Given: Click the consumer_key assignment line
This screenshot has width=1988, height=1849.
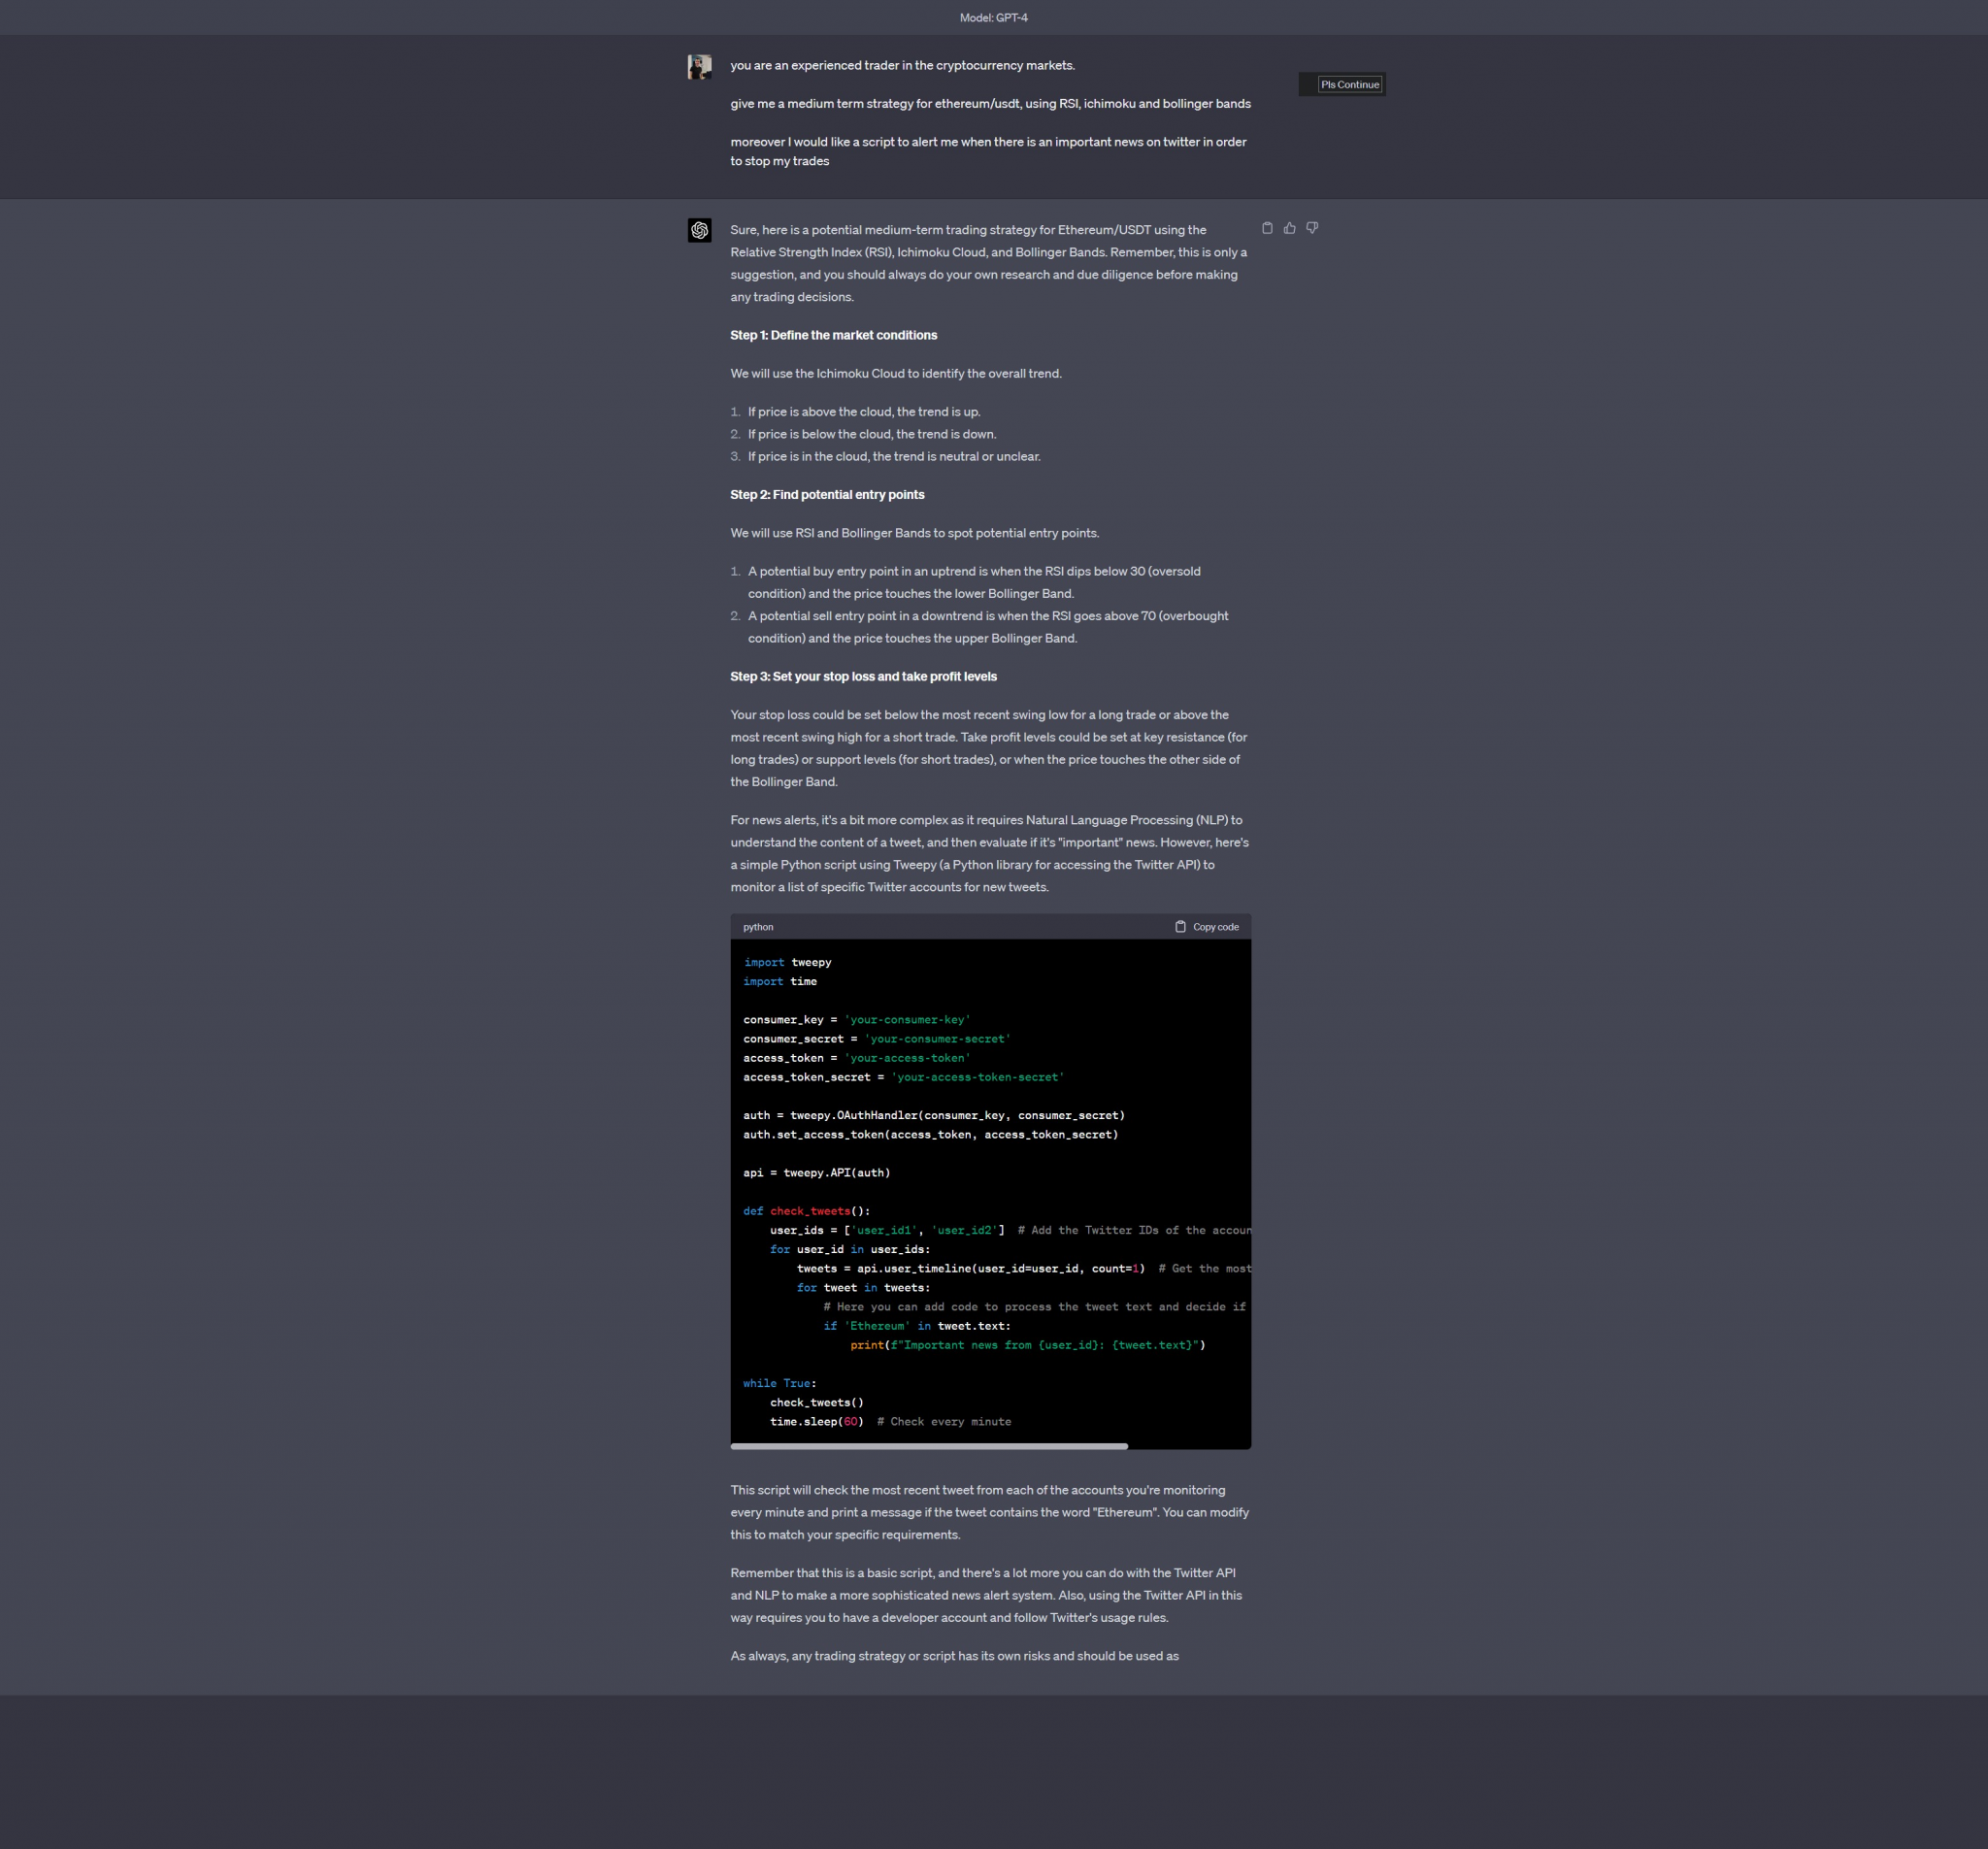Looking at the screenshot, I should point(856,1020).
